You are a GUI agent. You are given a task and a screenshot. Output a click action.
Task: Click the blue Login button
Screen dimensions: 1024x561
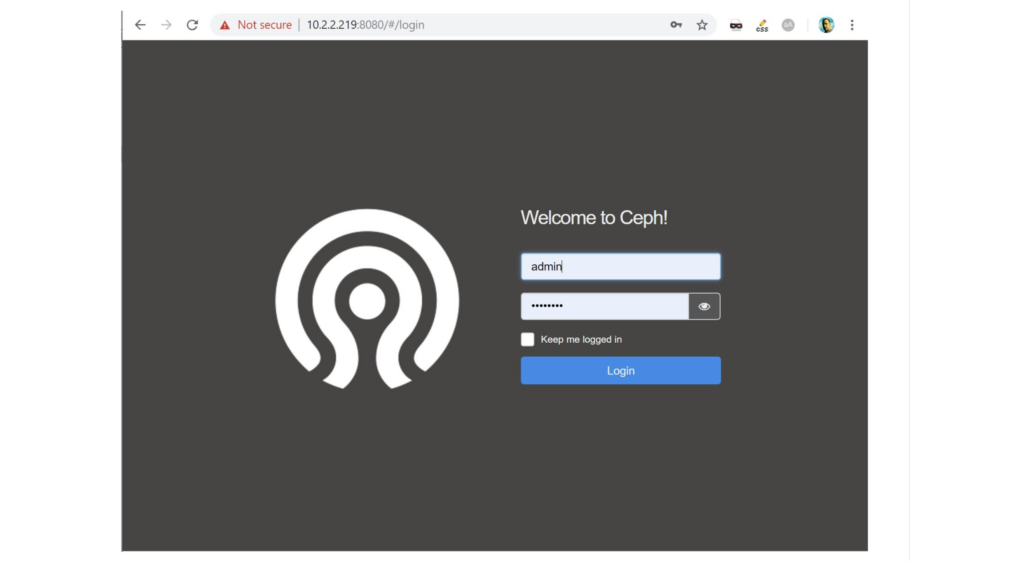tap(620, 370)
